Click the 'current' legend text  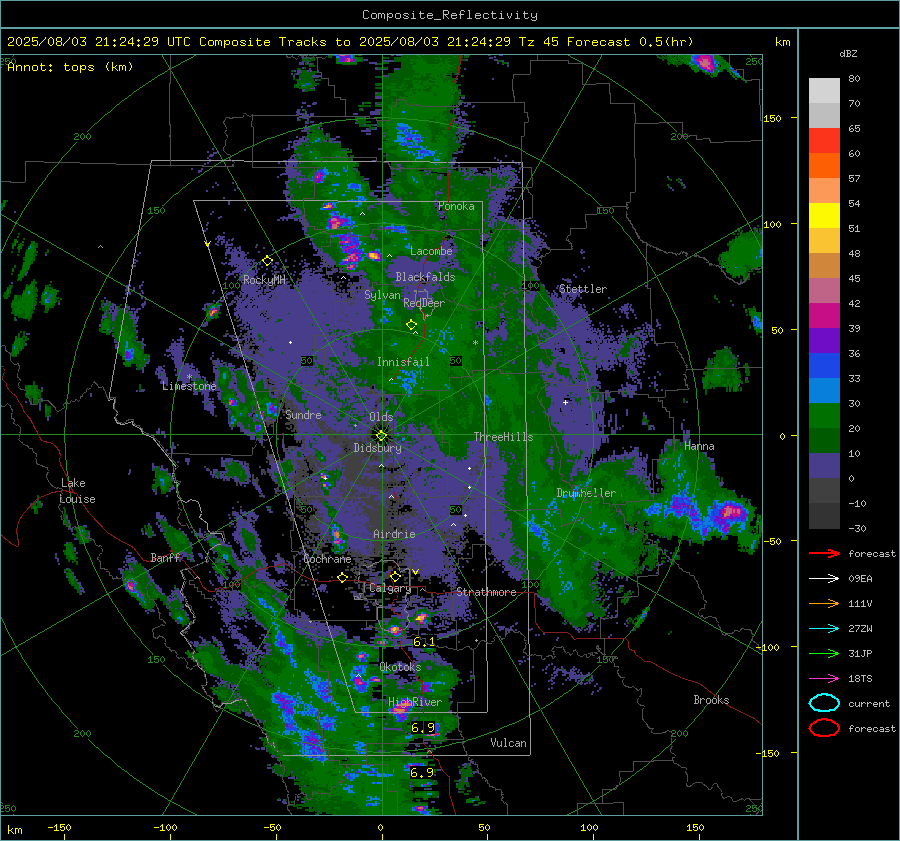(x=869, y=704)
